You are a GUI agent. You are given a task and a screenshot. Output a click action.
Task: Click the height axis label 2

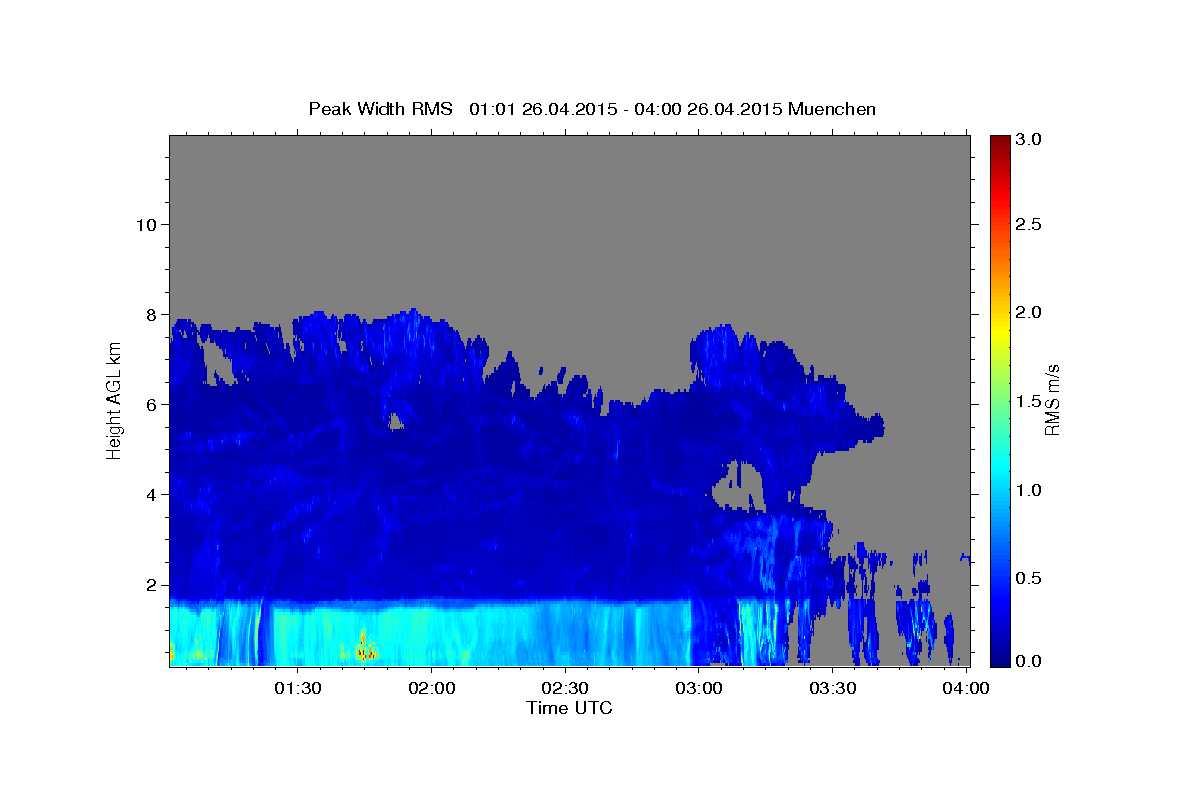tap(151, 585)
